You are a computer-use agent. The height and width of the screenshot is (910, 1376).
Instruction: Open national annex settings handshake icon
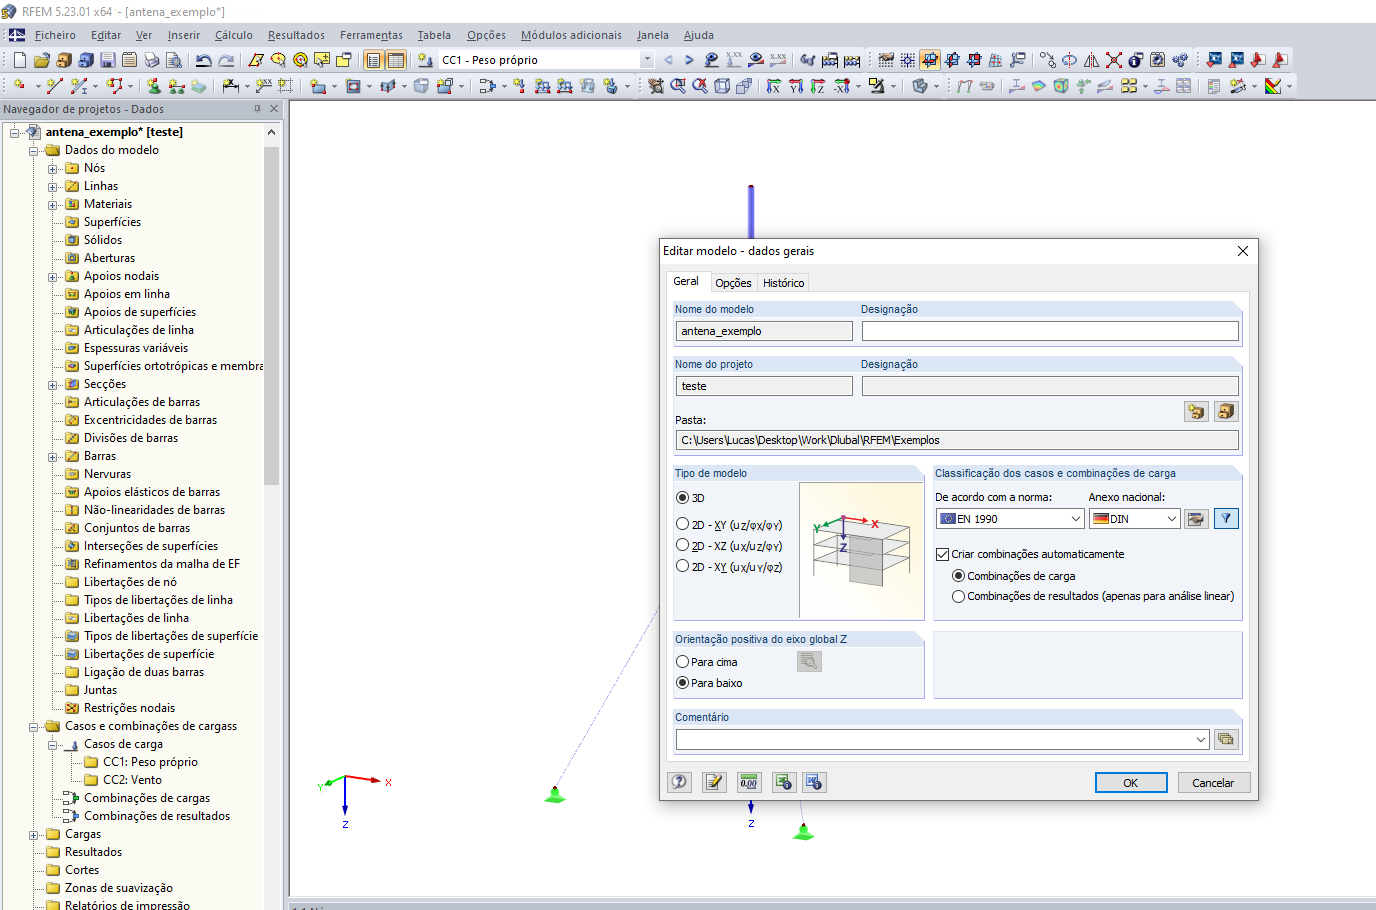pos(1196,518)
